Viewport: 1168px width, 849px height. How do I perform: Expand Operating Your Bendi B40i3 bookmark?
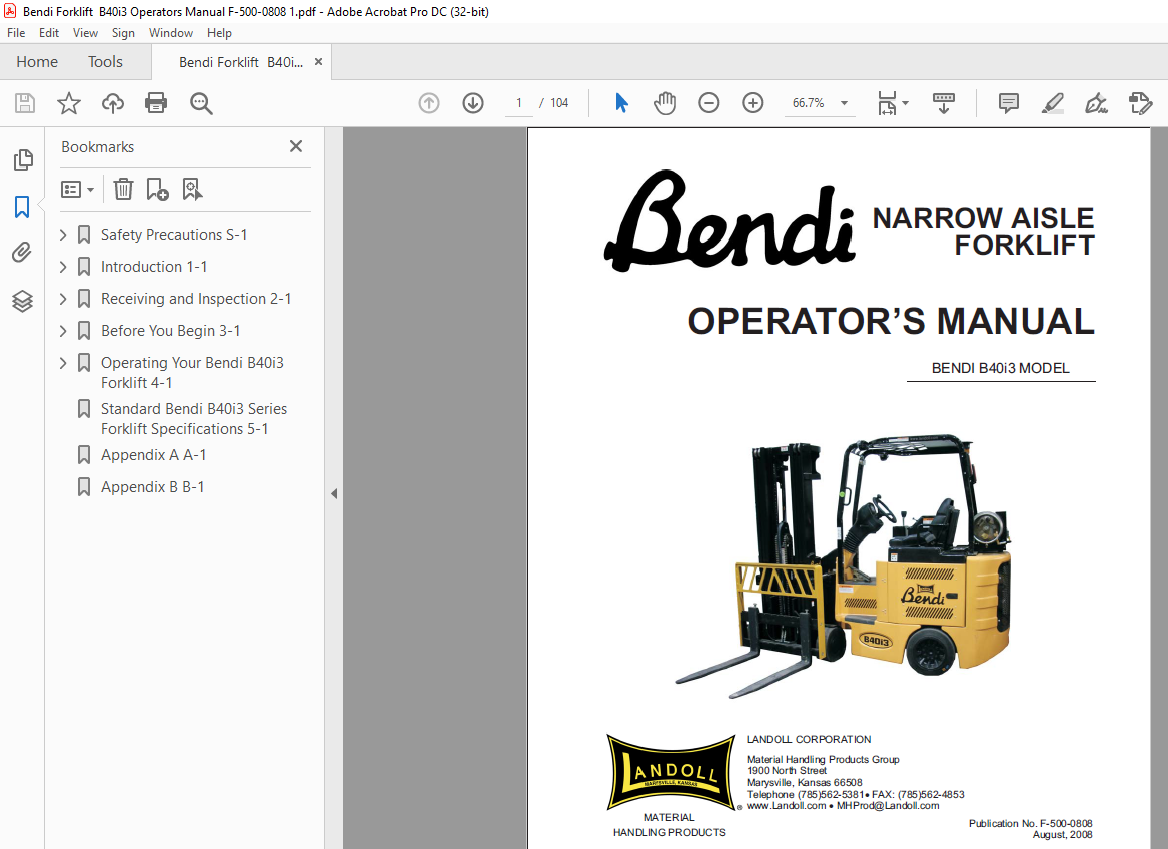click(x=63, y=363)
